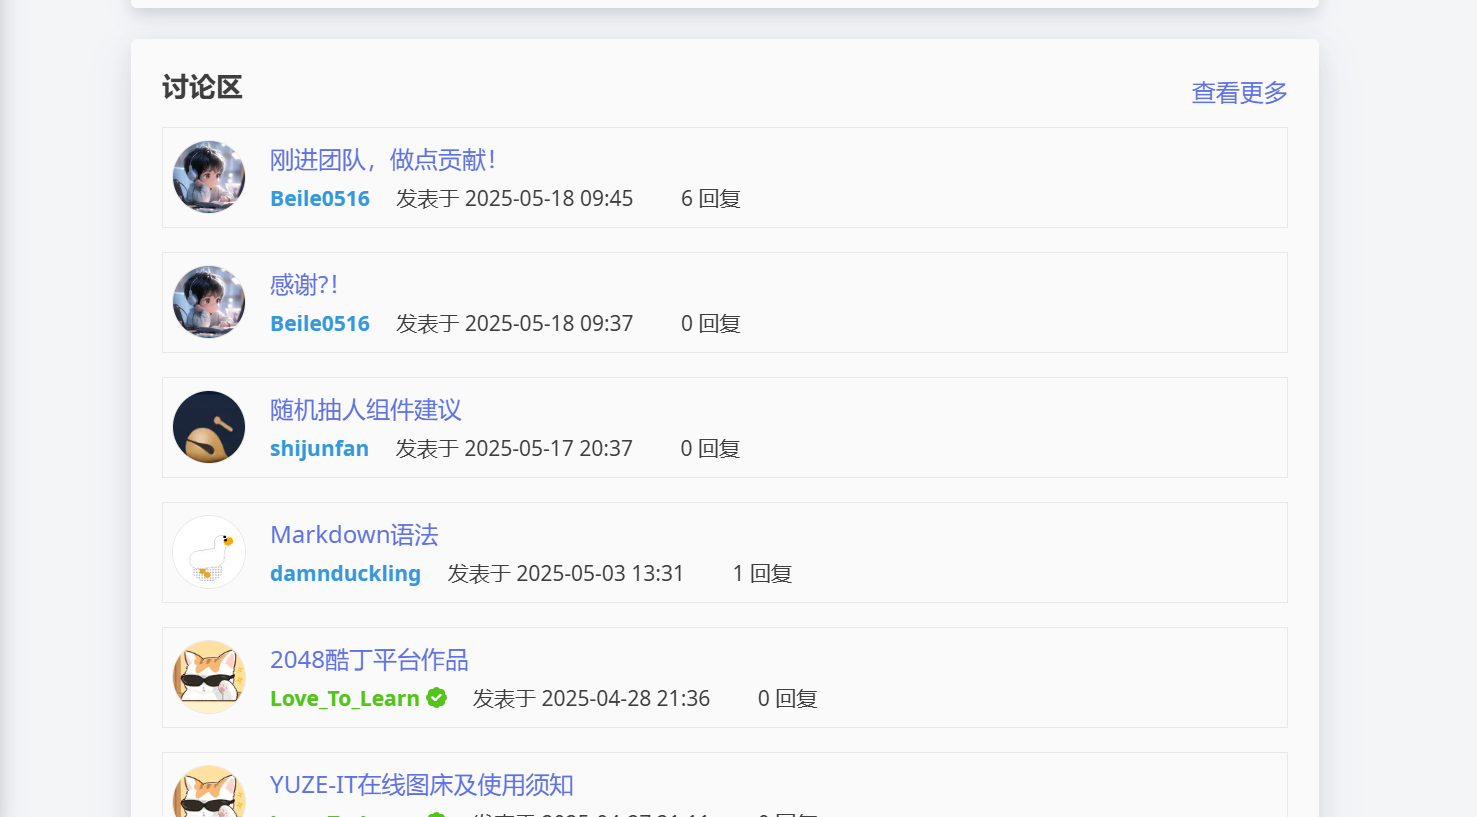This screenshot has width=1477, height=817.
Task: Click username Love_To_Learn under 2048酷丁平台作品
Action: pos(344,699)
